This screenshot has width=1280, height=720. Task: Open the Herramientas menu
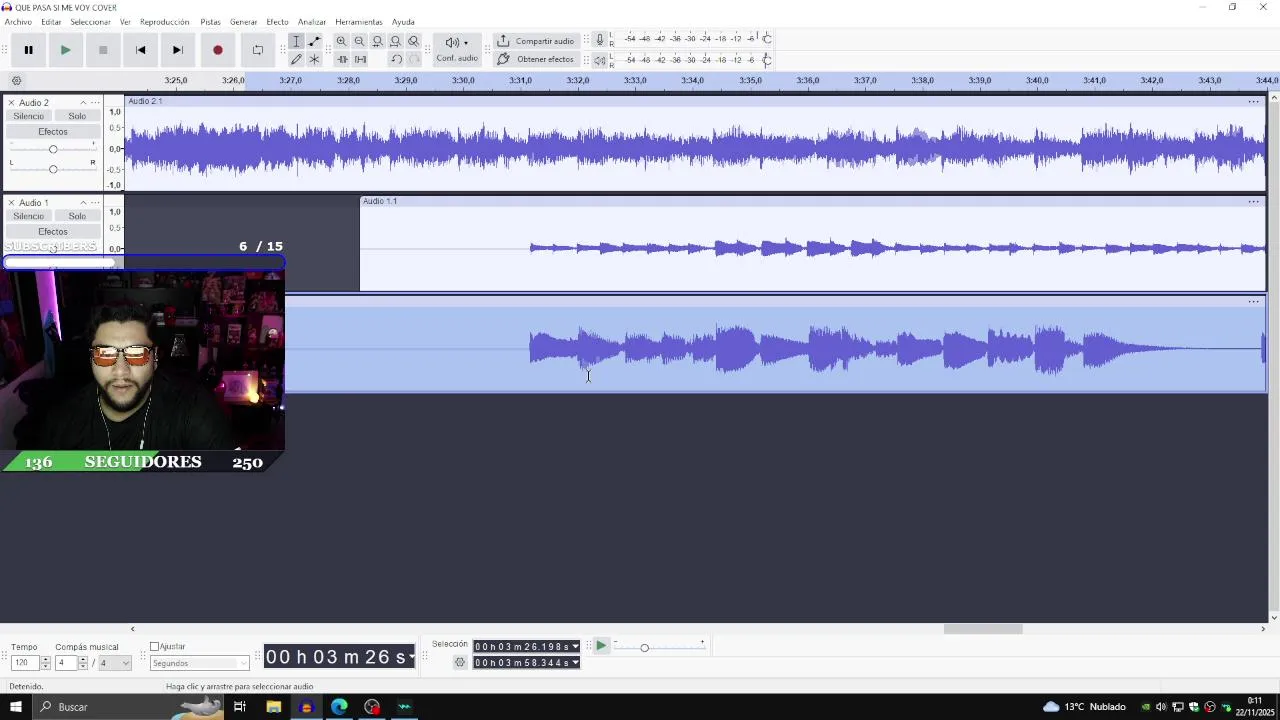358,22
